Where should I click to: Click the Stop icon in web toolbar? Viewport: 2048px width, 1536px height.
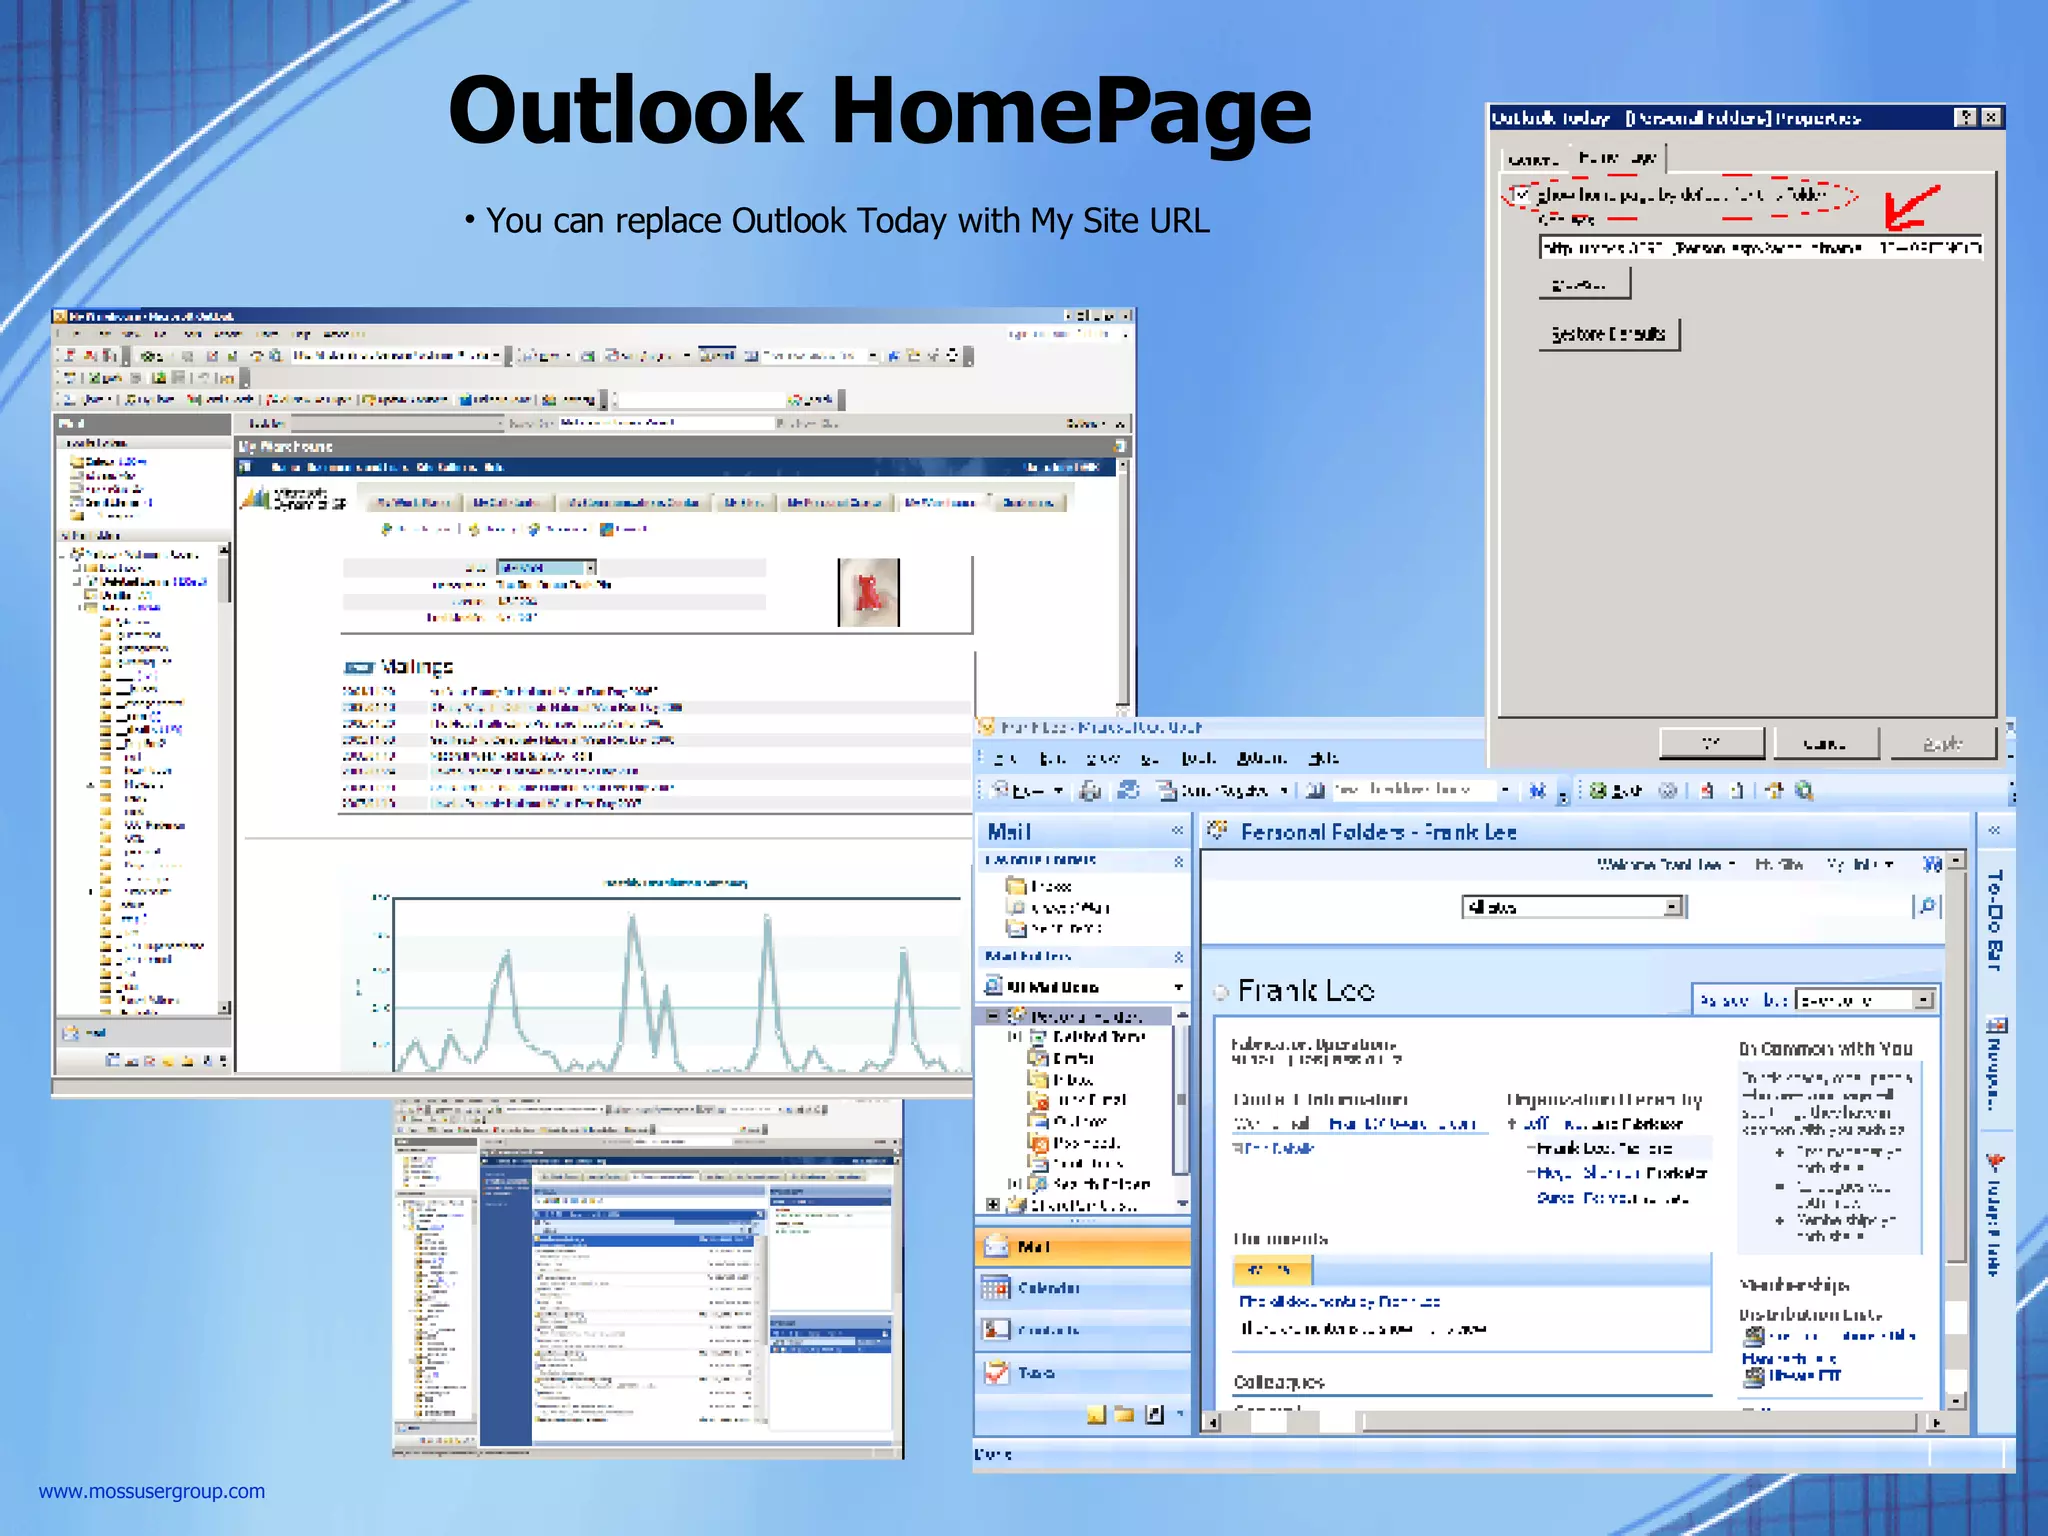[x=1707, y=791]
